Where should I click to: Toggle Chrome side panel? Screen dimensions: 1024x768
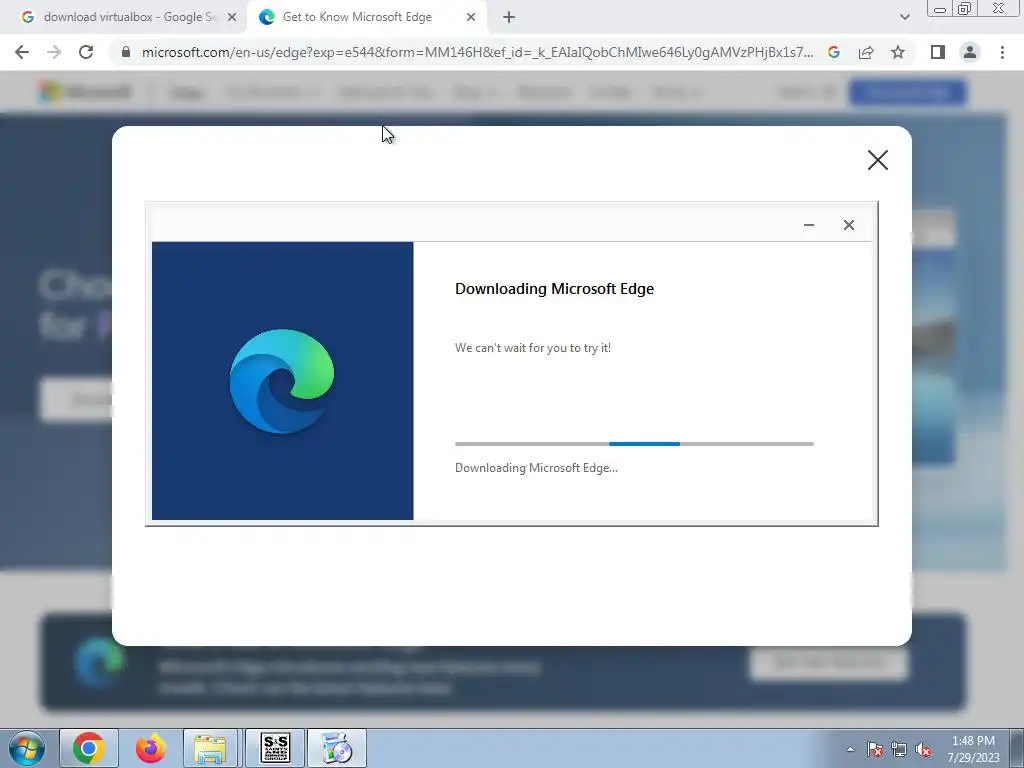click(x=938, y=52)
